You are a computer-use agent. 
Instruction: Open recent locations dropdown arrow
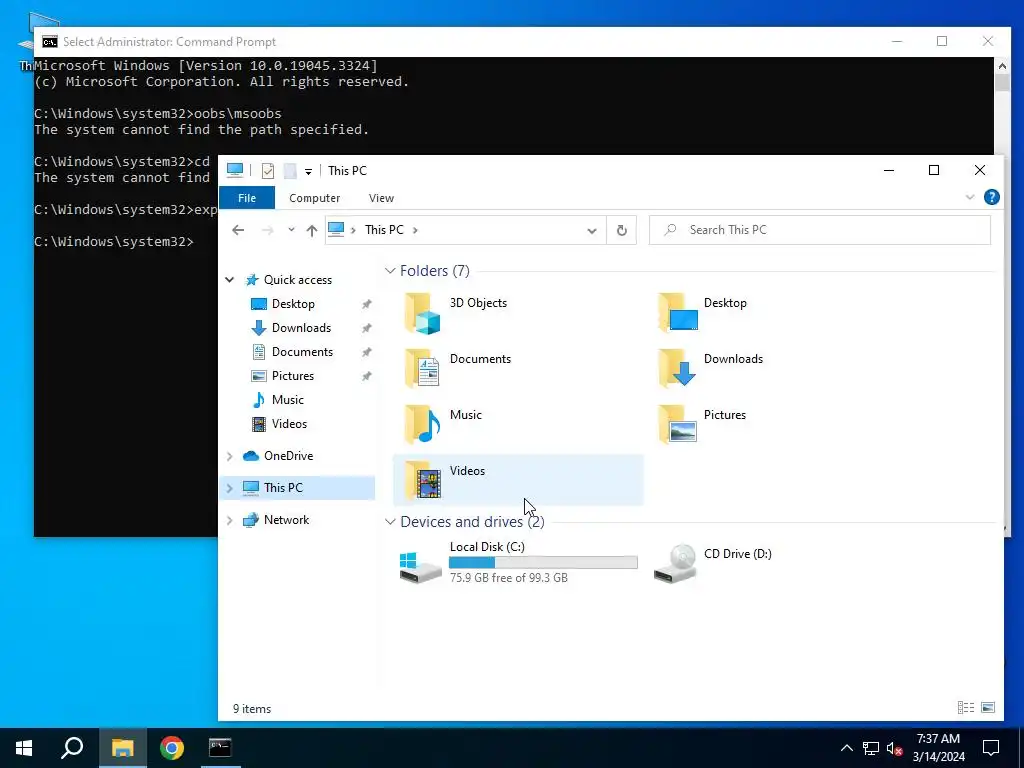pos(291,230)
